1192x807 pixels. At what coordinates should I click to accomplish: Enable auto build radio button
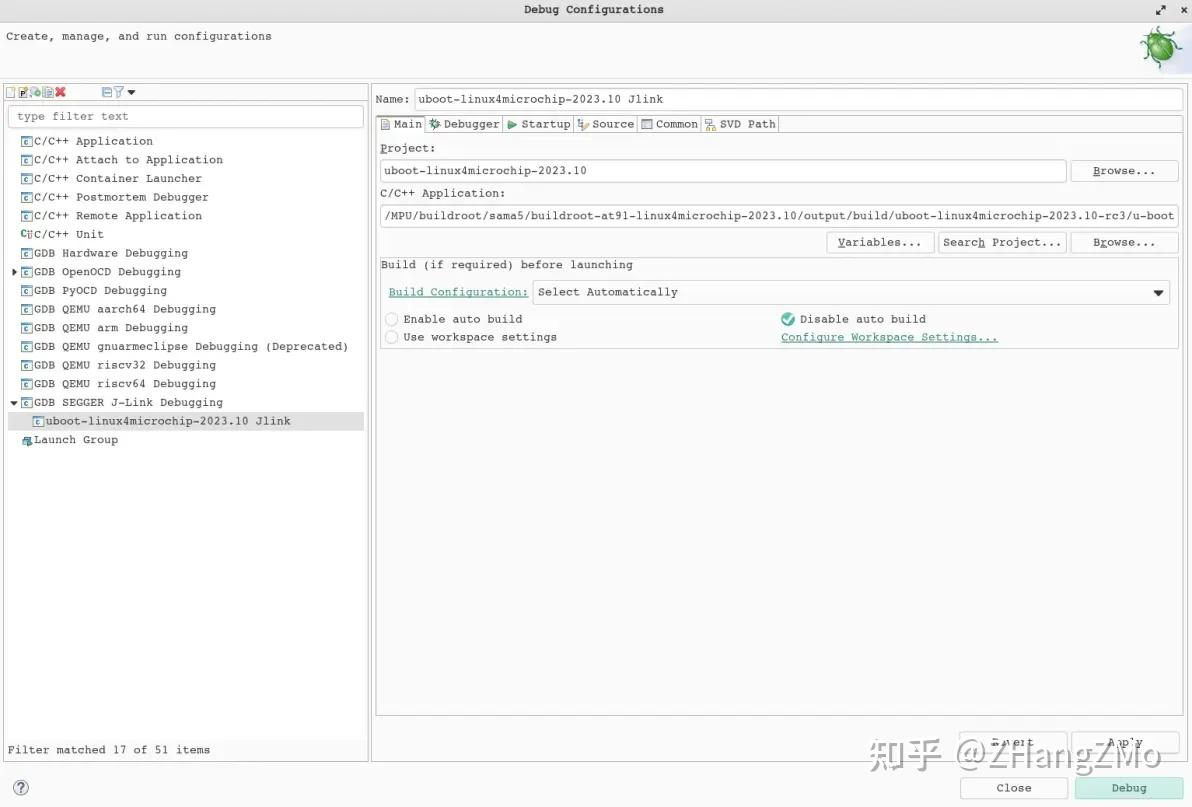tap(391, 319)
